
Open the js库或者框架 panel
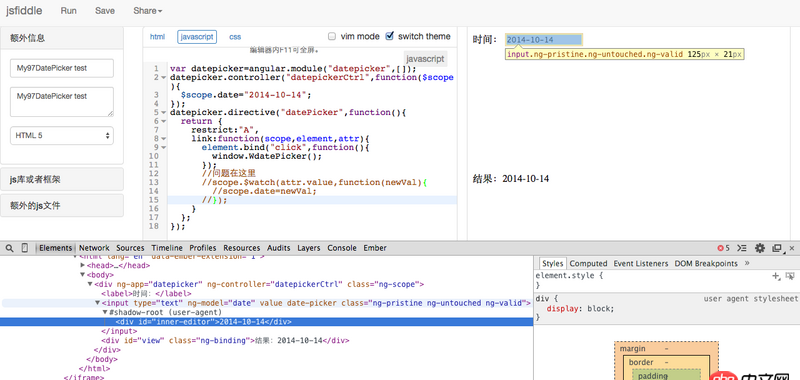click(x=62, y=180)
